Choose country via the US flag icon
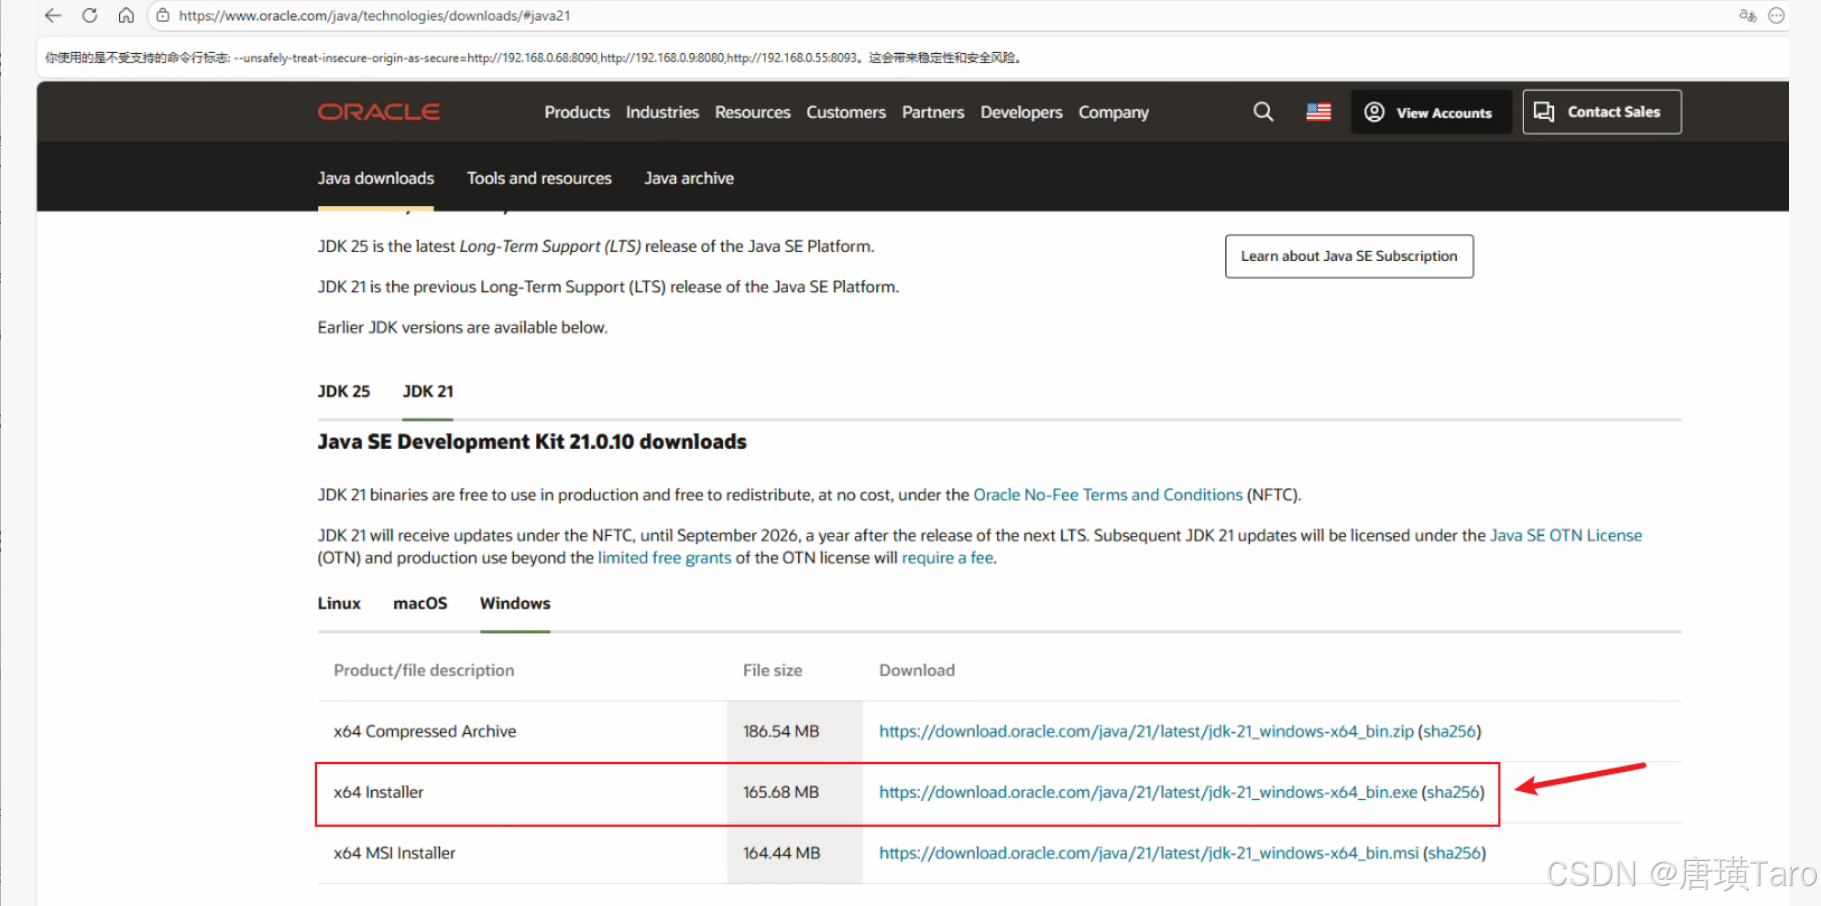Viewport: 1821px width, 906px height. [x=1319, y=112]
